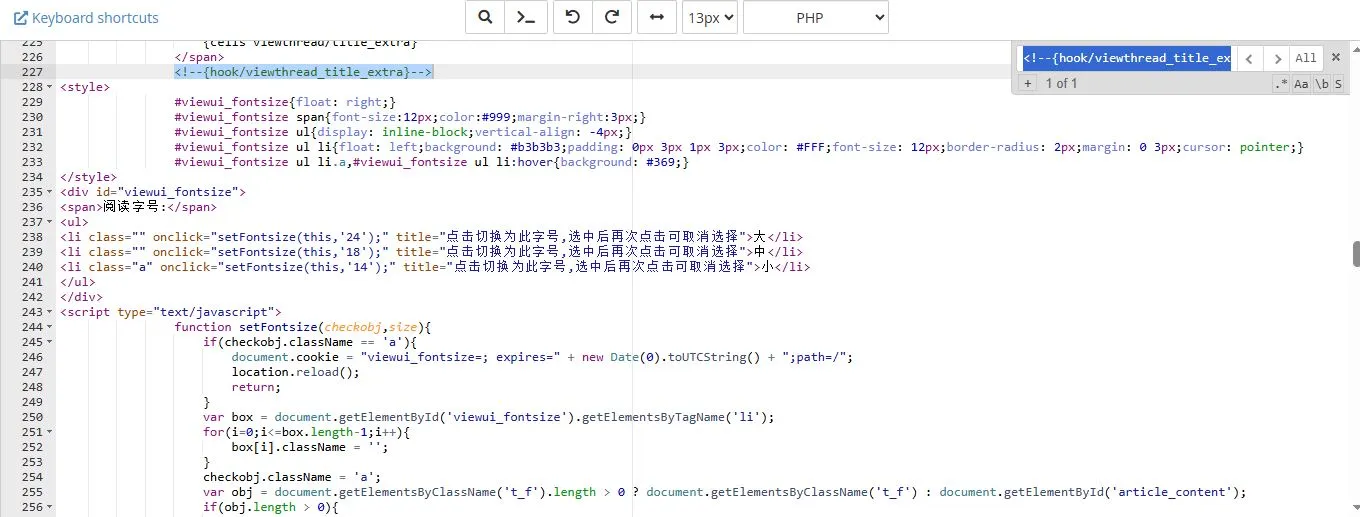Click the 'checkobj.className = 'a';' line
This screenshot has width=1360, height=517.
[x=292, y=477]
